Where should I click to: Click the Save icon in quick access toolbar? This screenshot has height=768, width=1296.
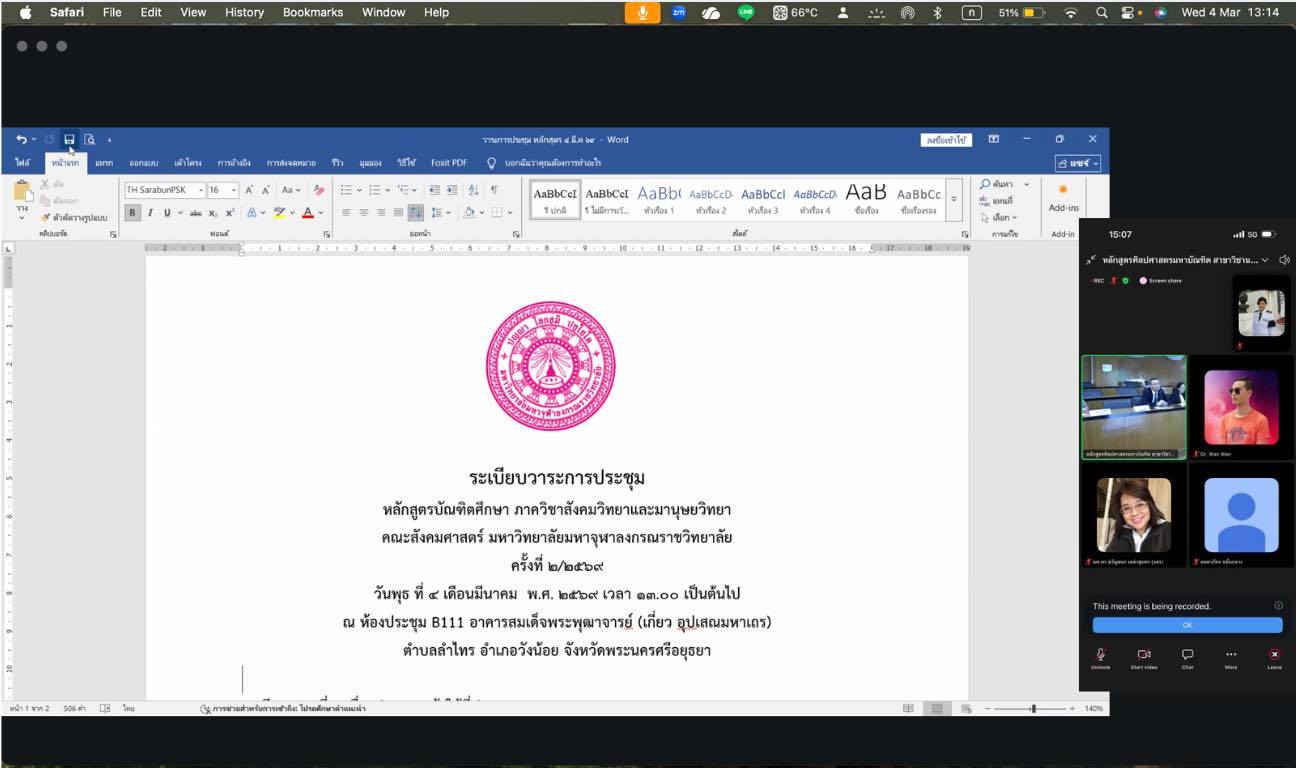click(x=69, y=139)
